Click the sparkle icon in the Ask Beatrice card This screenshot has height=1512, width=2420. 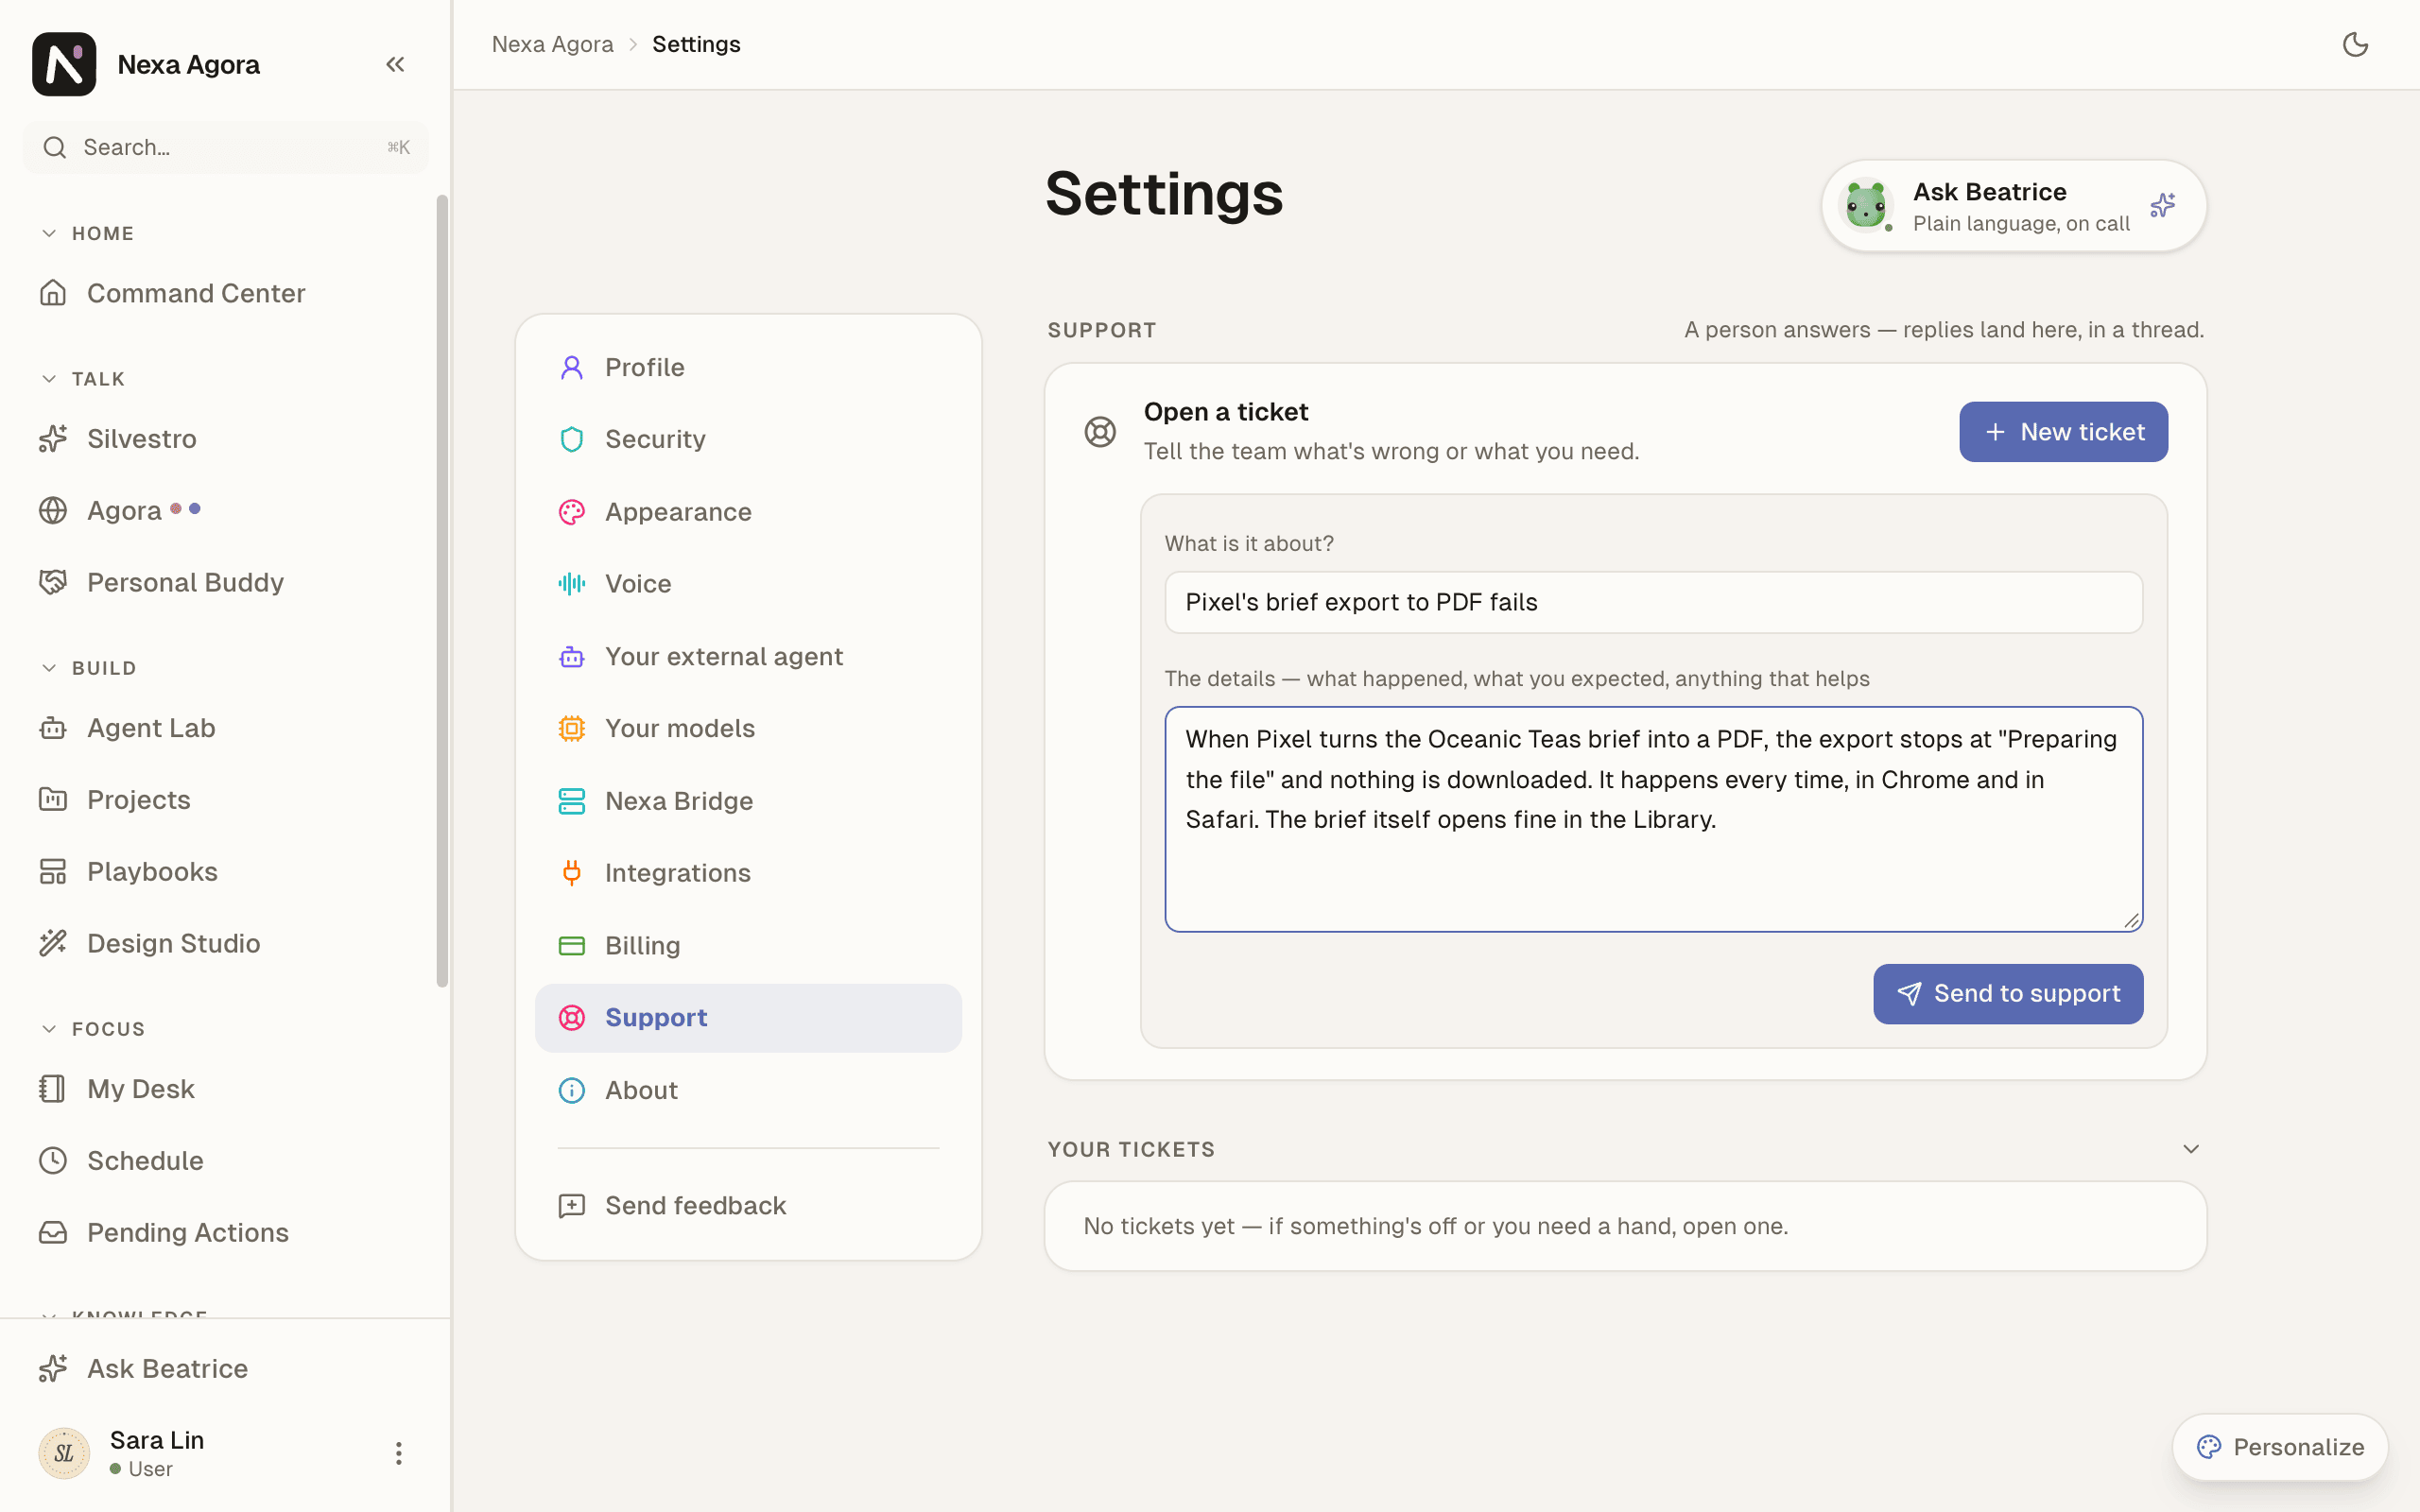pyautogui.click(x=2162, y=206)
